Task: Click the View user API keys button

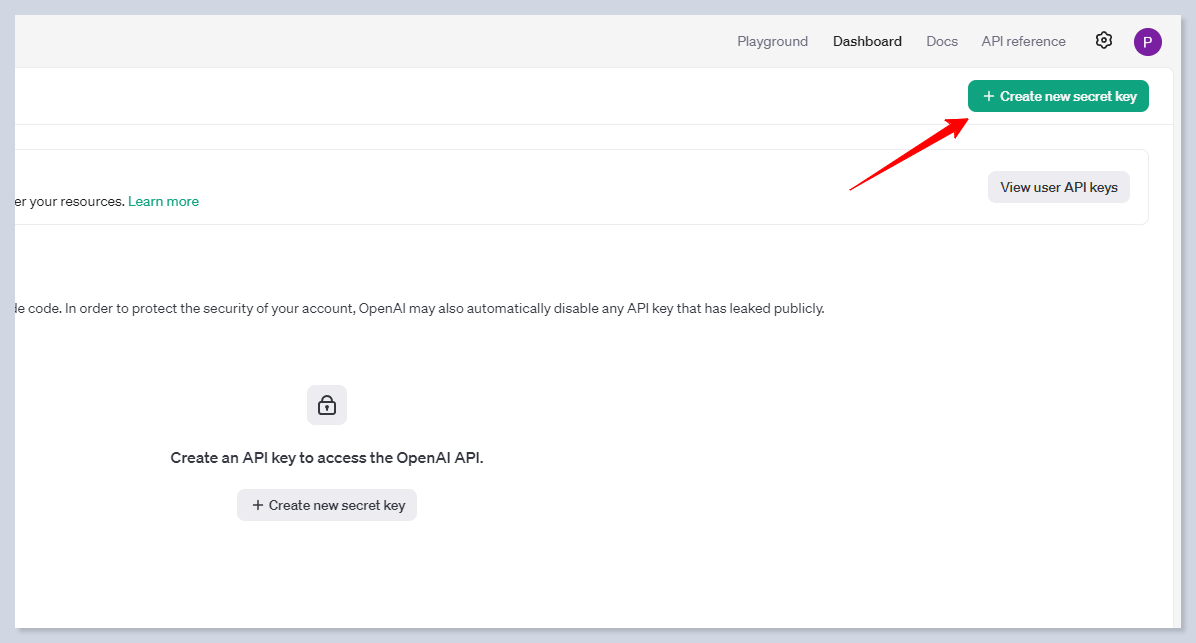Action: coord(1058,187)
